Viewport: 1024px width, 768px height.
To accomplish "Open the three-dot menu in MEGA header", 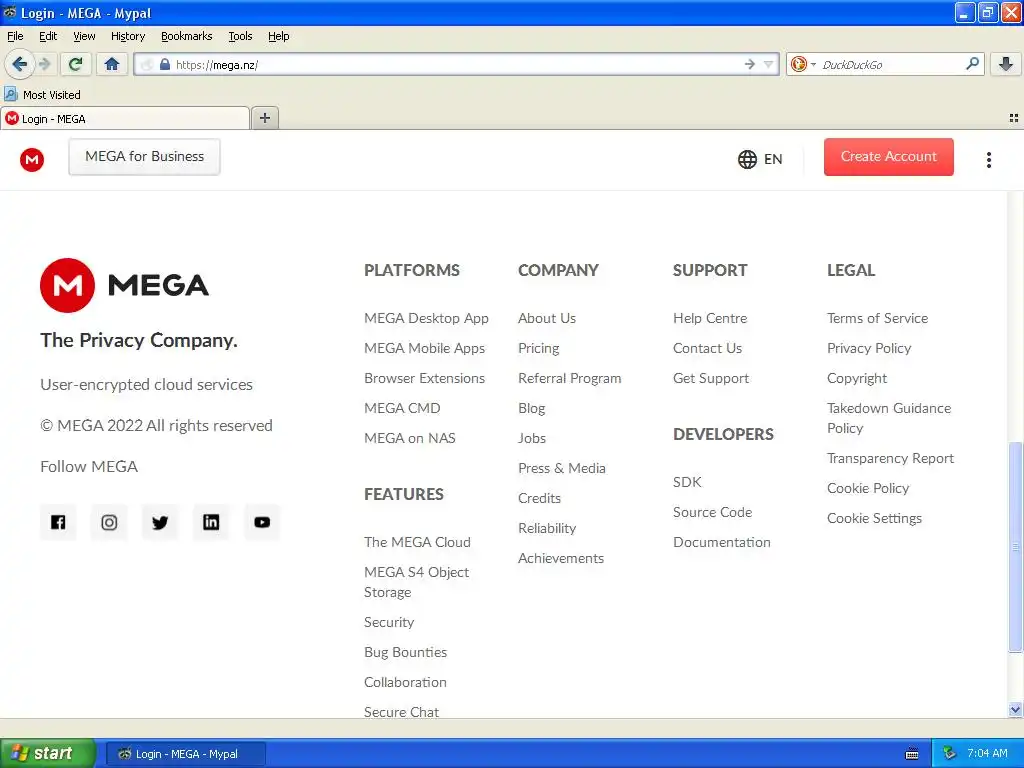I will [989, 160].
